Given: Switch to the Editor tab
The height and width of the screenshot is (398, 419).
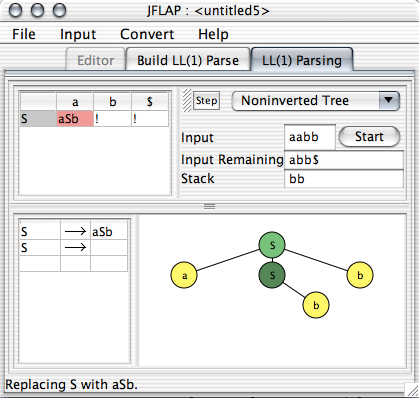Looking at the screenshot, I should pyautogui.click(x=95, y=60).
